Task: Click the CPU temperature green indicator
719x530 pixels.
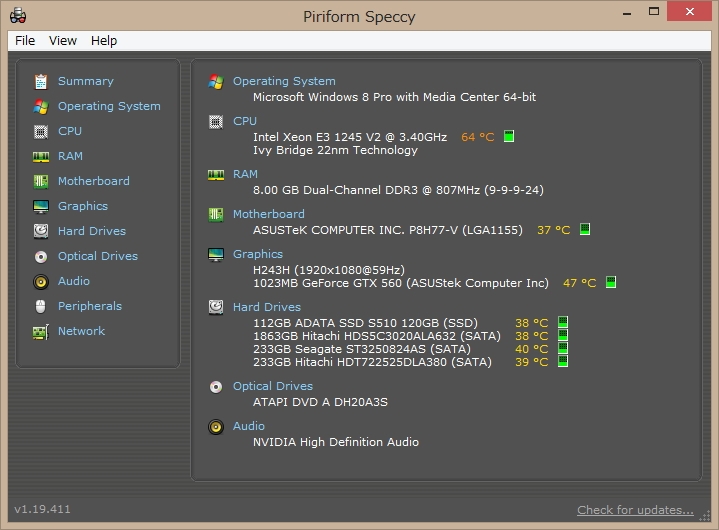Action: pyautogui.click(x=509, y=136)
